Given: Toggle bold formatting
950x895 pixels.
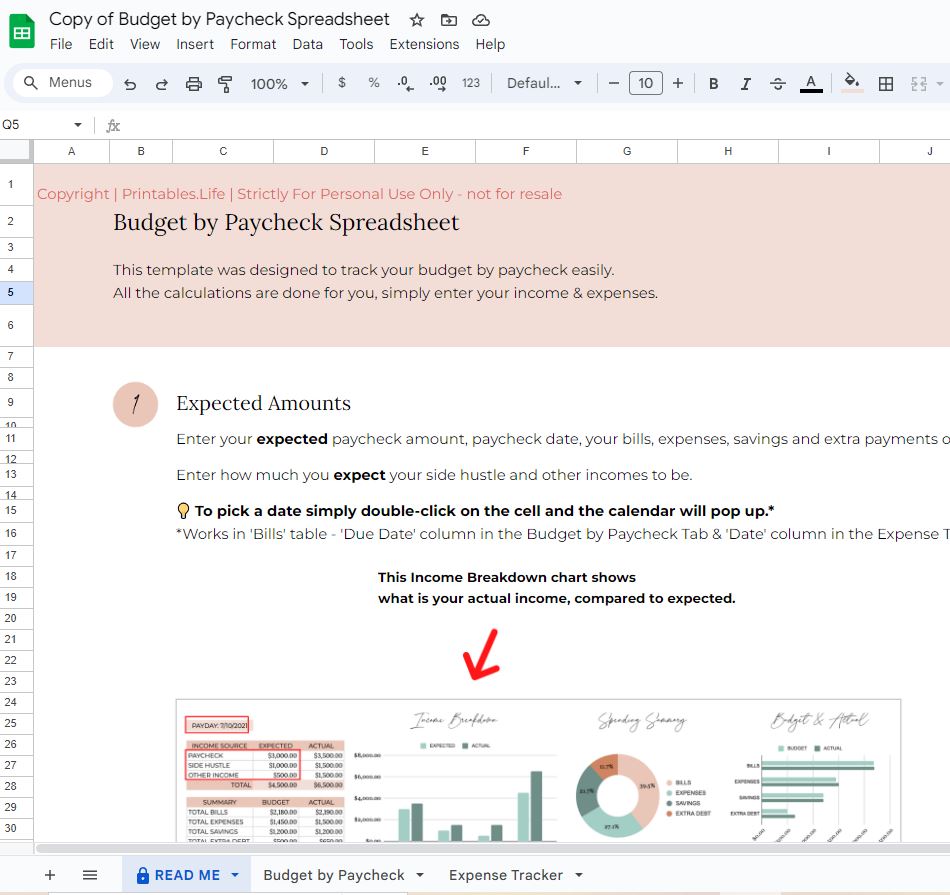Looking at the screenshot, I should coord(714,84).
